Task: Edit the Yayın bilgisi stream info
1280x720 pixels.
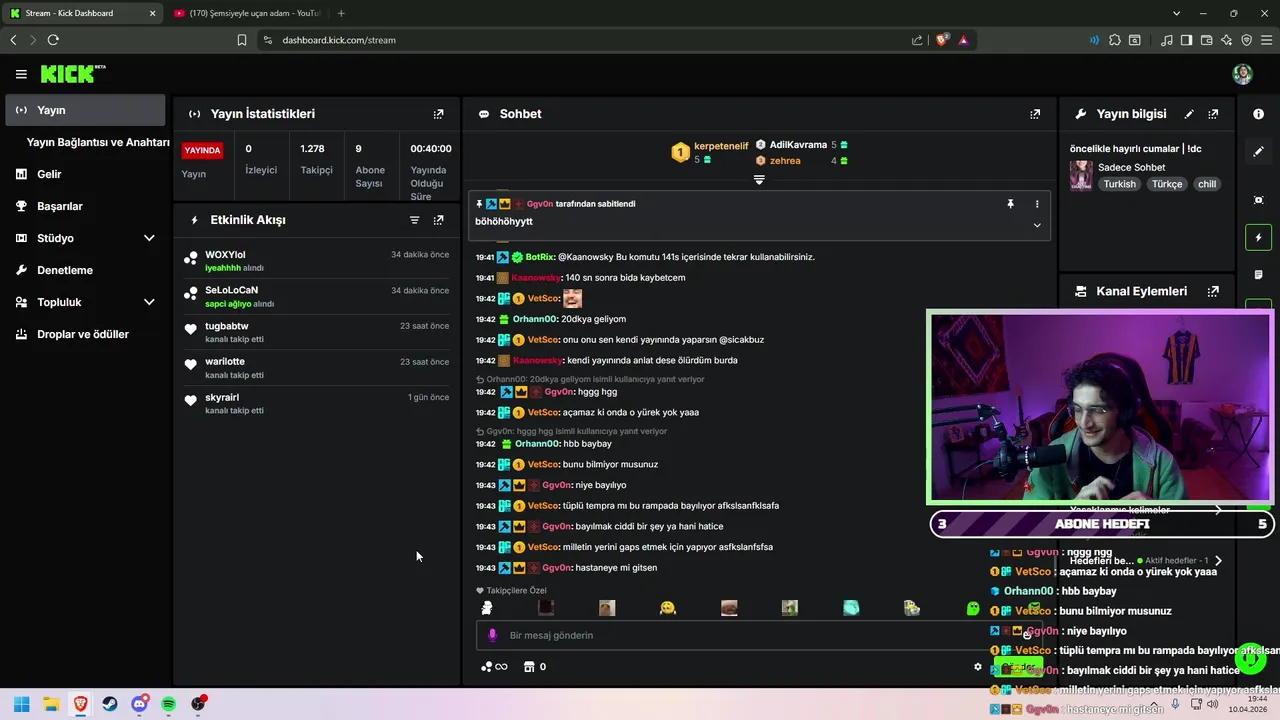Action: coord(1189,114)
